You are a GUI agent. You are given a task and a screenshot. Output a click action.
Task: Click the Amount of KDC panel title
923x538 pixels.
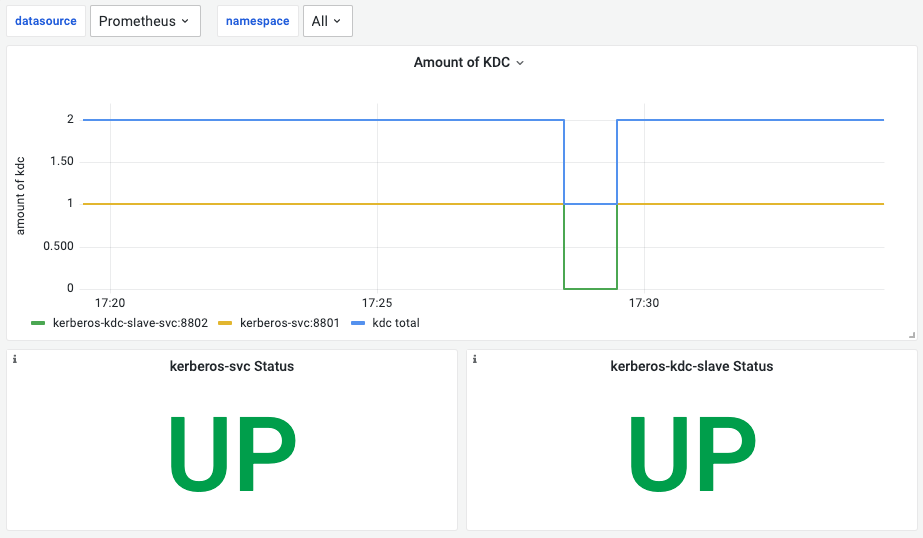coord(462,62)
